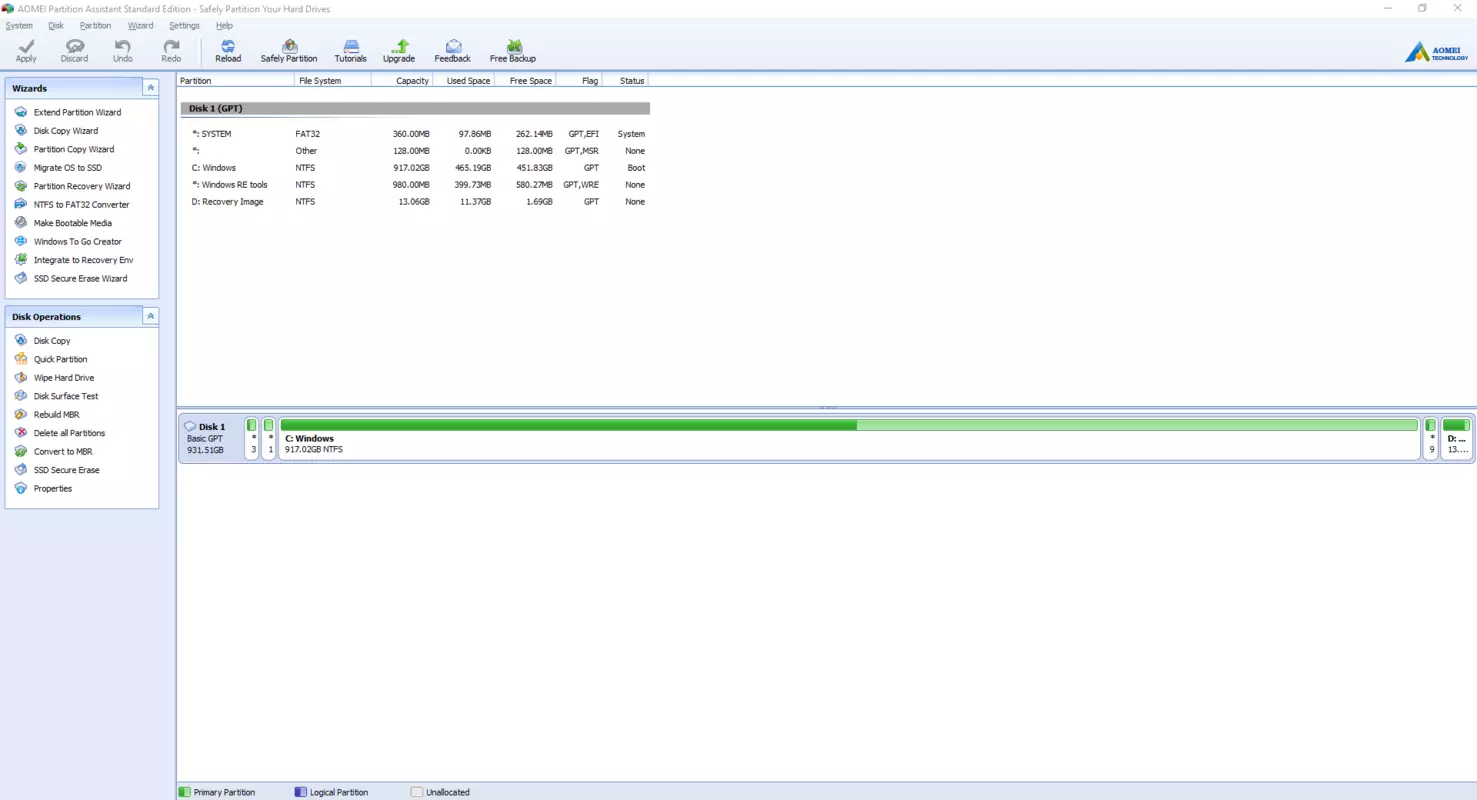1477x800 pixels.
Task: Select the 128.00MB Other partition row
Action: click(x=416, y=151)
